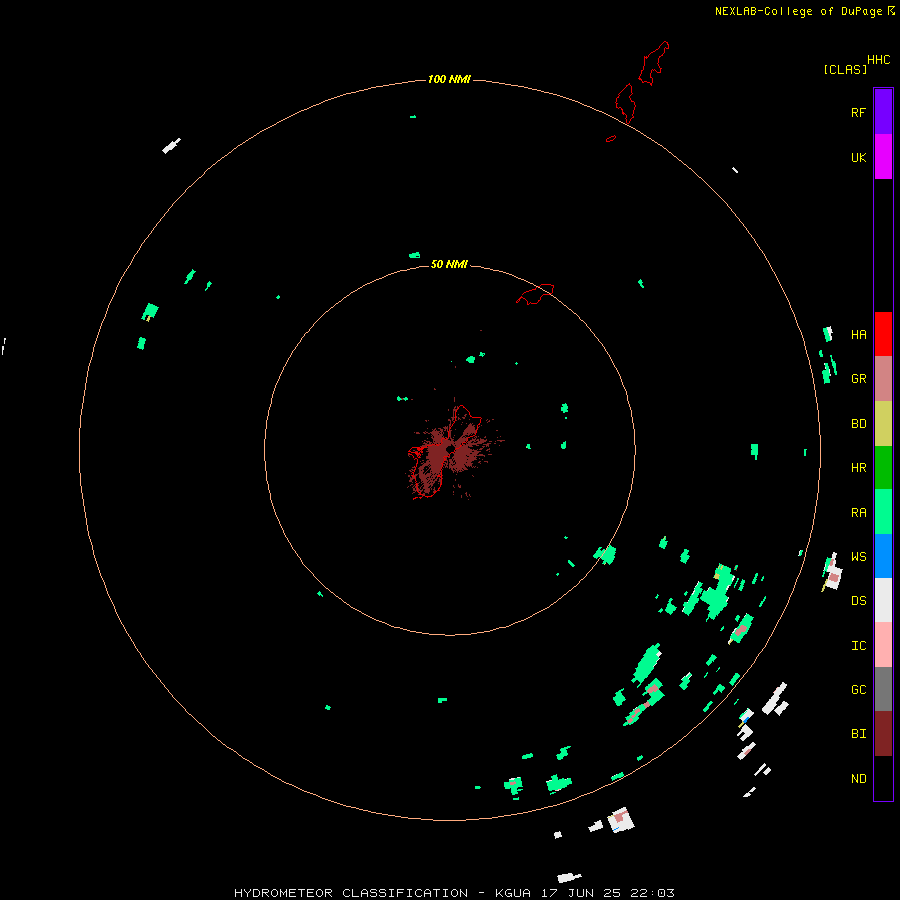The width and height of the screenshot is (900, 900).
Task: Click the 22:03 timestamp
Action: tap(652, 893)
